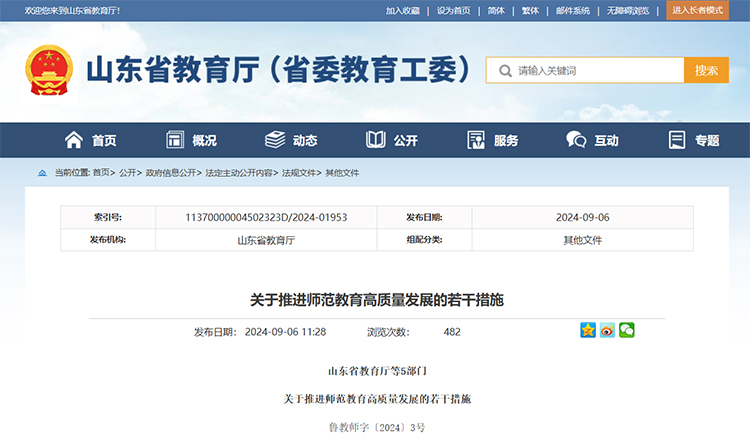Switch to 简体 simplified Chinese
Screen dimensions: 750x443
coord(496,10)
